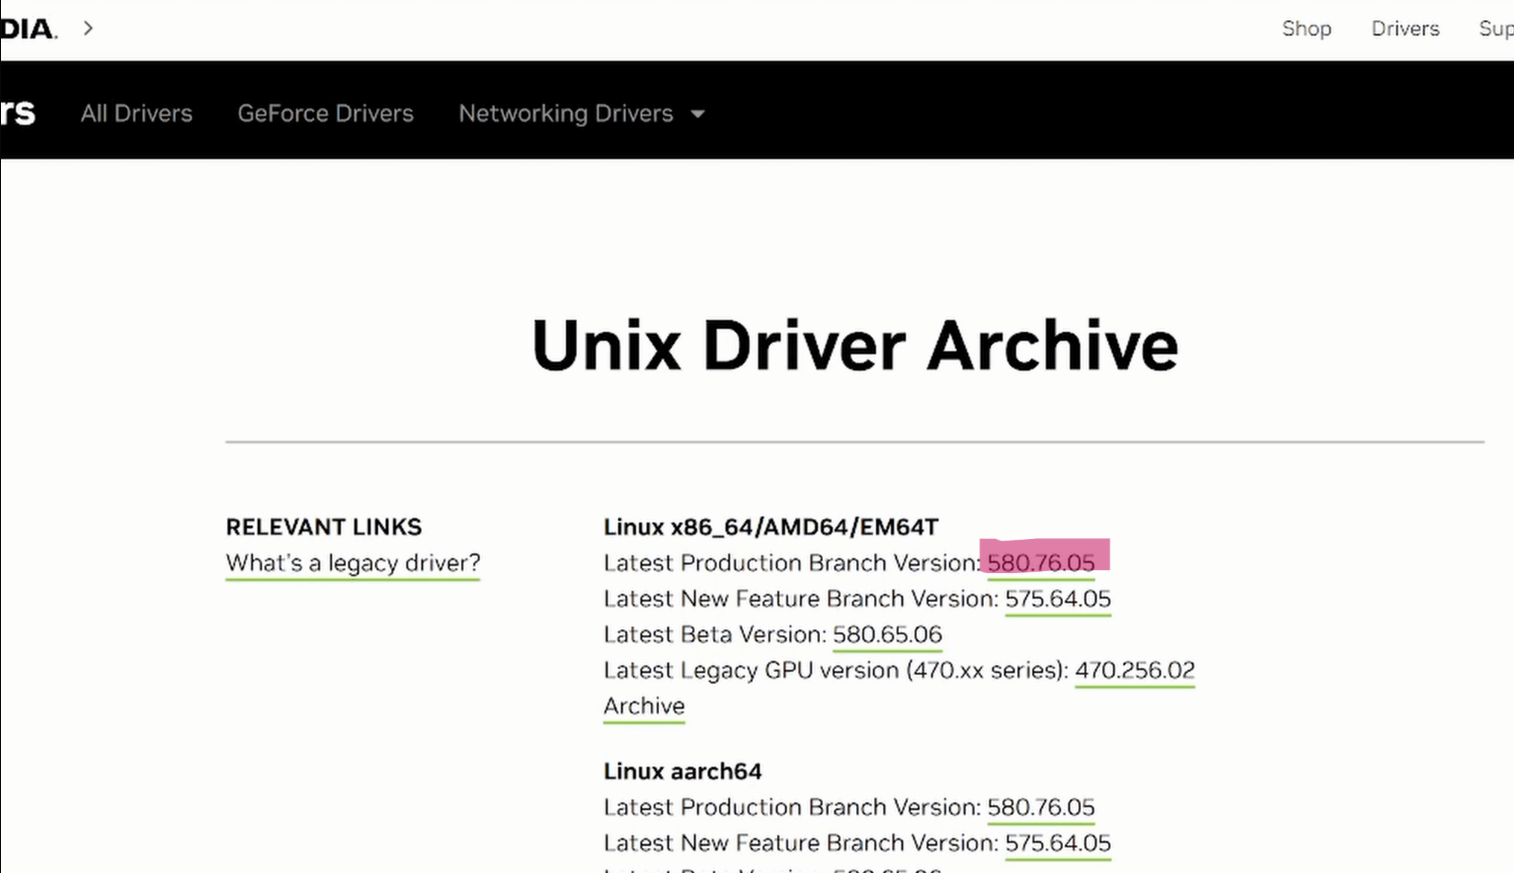Switch to the All Drivers tab
The image size is (1514, 873).
click(x=136, y=114)
